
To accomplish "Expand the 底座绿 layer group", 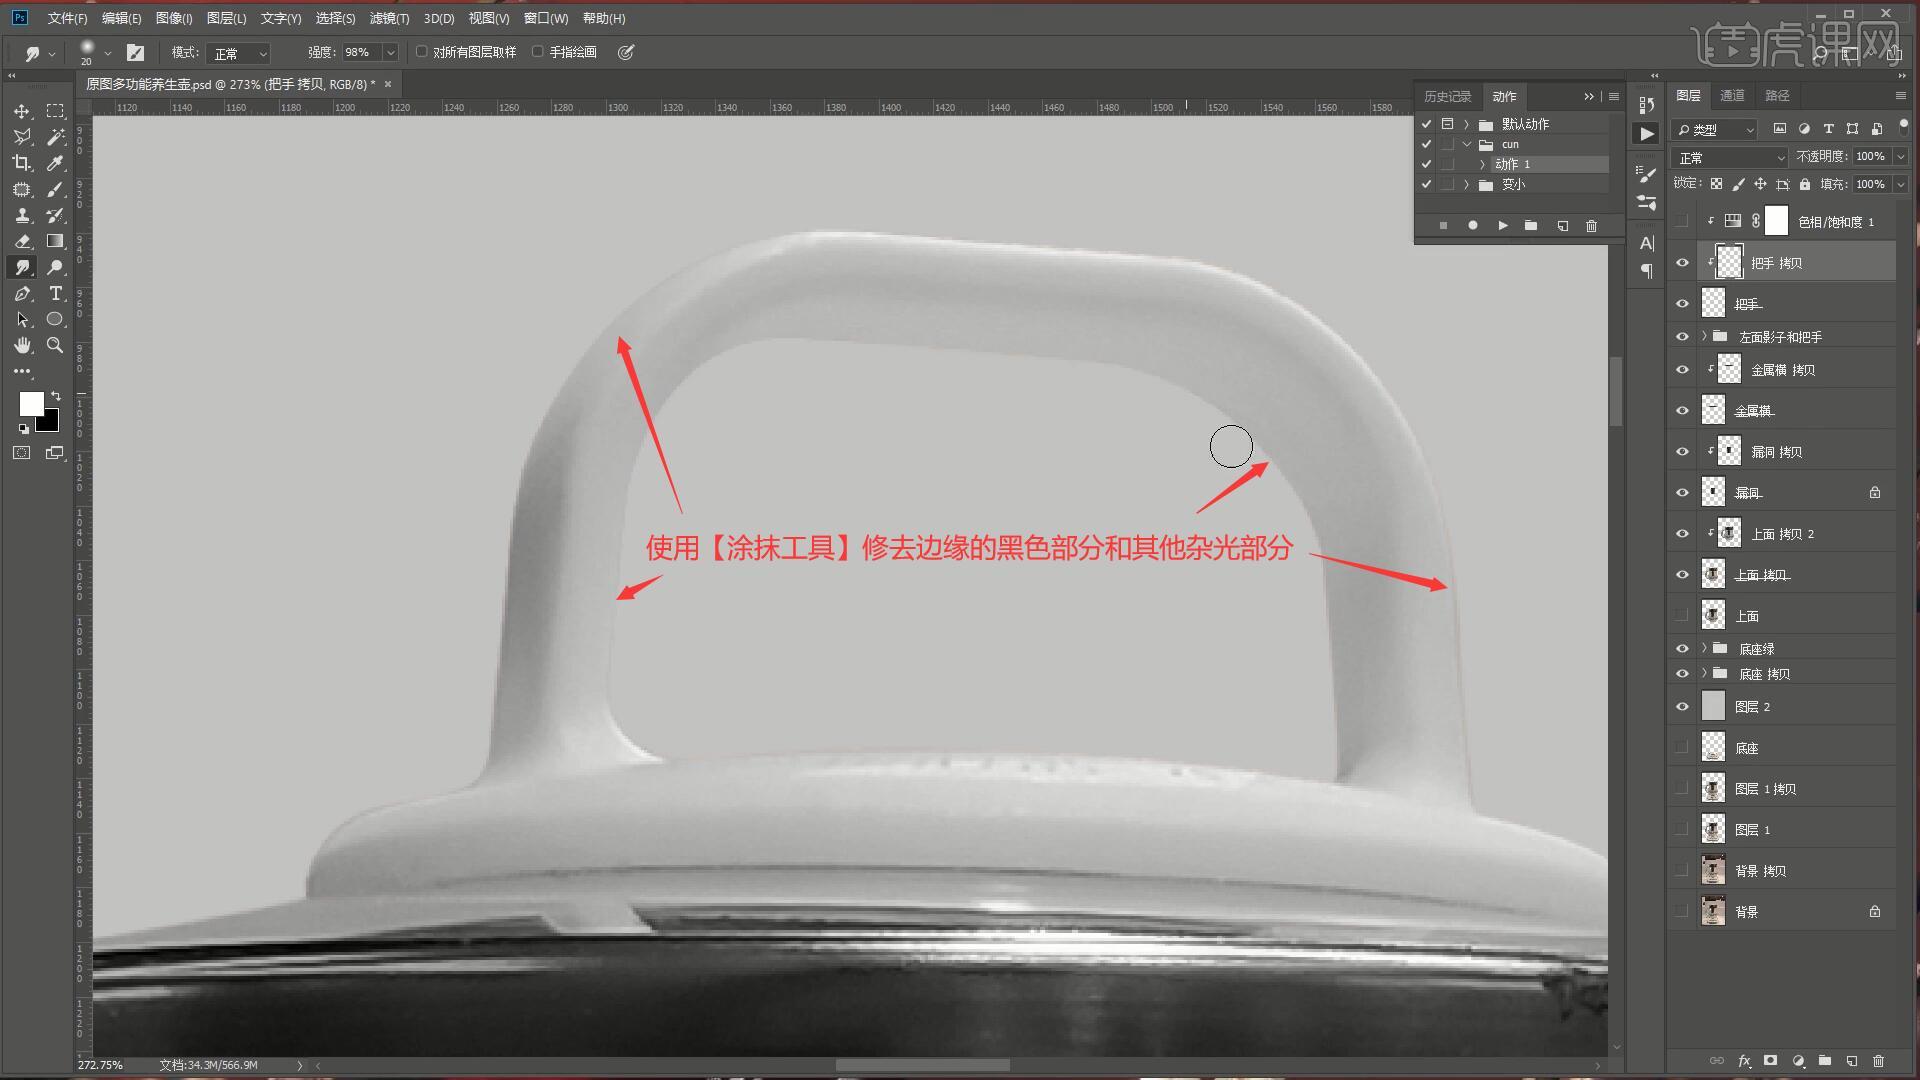I will click(x=1704, y=648).
